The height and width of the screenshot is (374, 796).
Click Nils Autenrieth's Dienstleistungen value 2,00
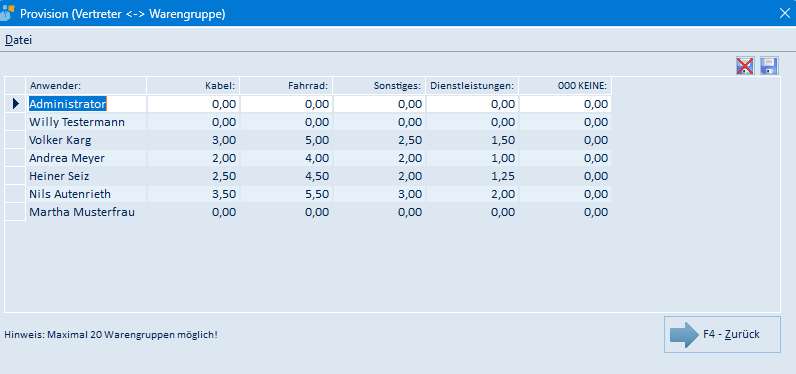click(x=472, y=194)
